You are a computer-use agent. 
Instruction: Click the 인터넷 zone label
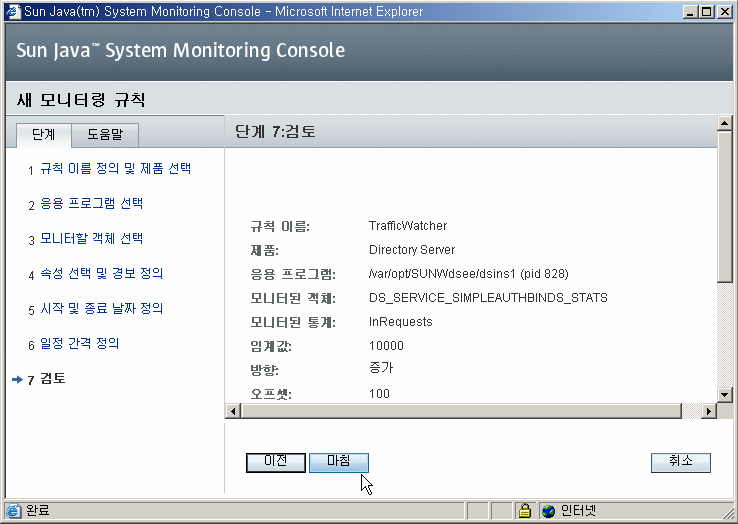click(578, 511)
